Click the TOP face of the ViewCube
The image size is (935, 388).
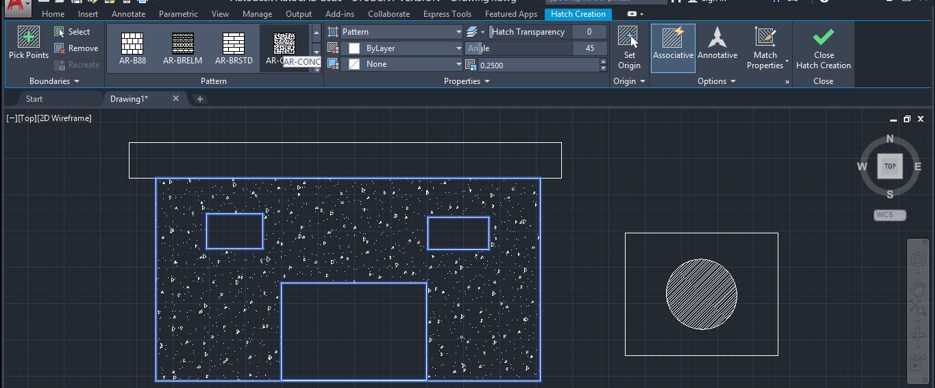pos(890,166)
